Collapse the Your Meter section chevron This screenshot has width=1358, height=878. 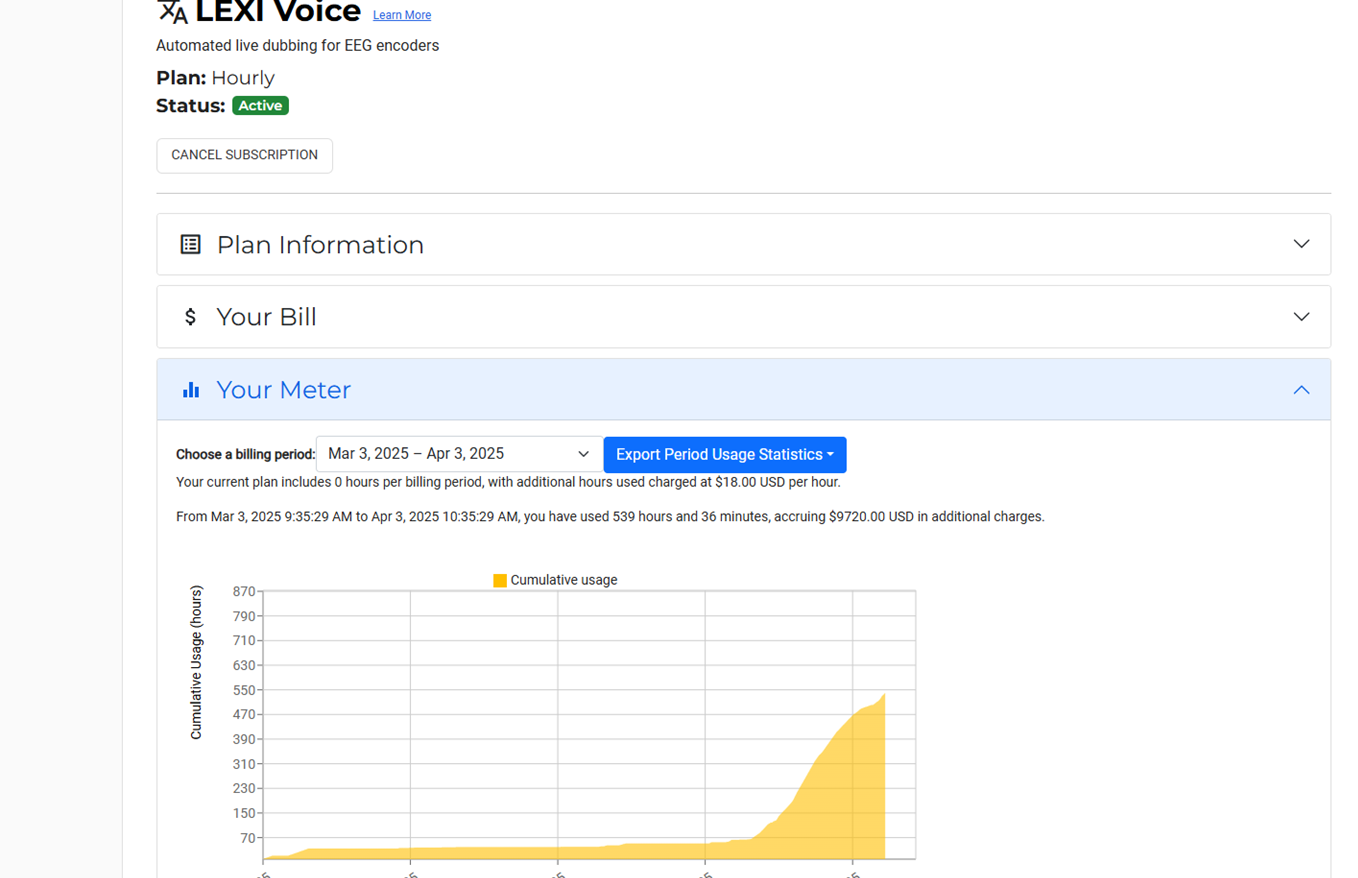coord(1301,390)
